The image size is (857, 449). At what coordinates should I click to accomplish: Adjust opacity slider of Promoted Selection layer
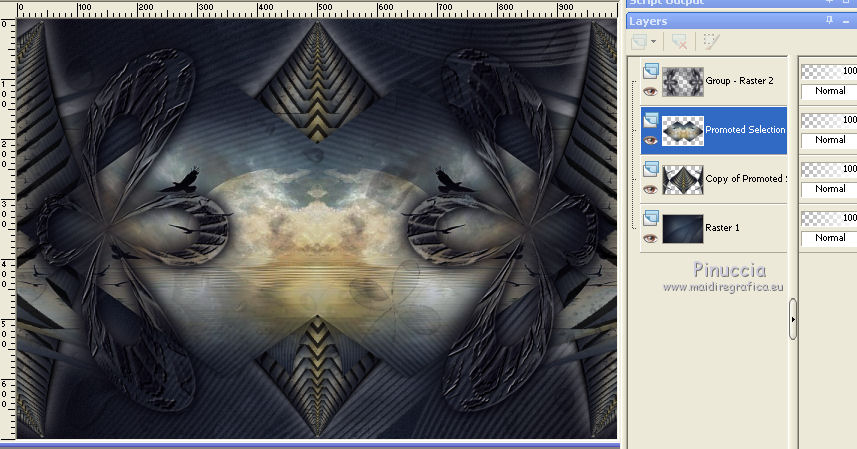[829, 120]
